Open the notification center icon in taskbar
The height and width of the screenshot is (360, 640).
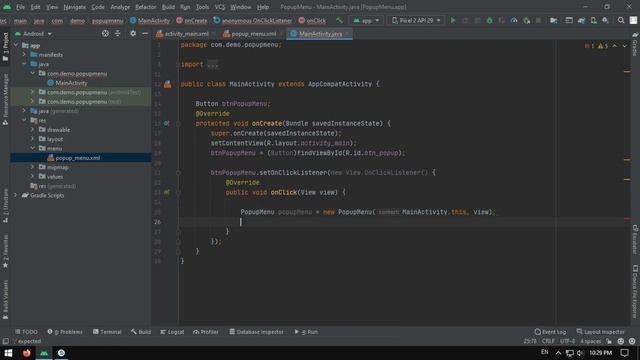[624, 353]
